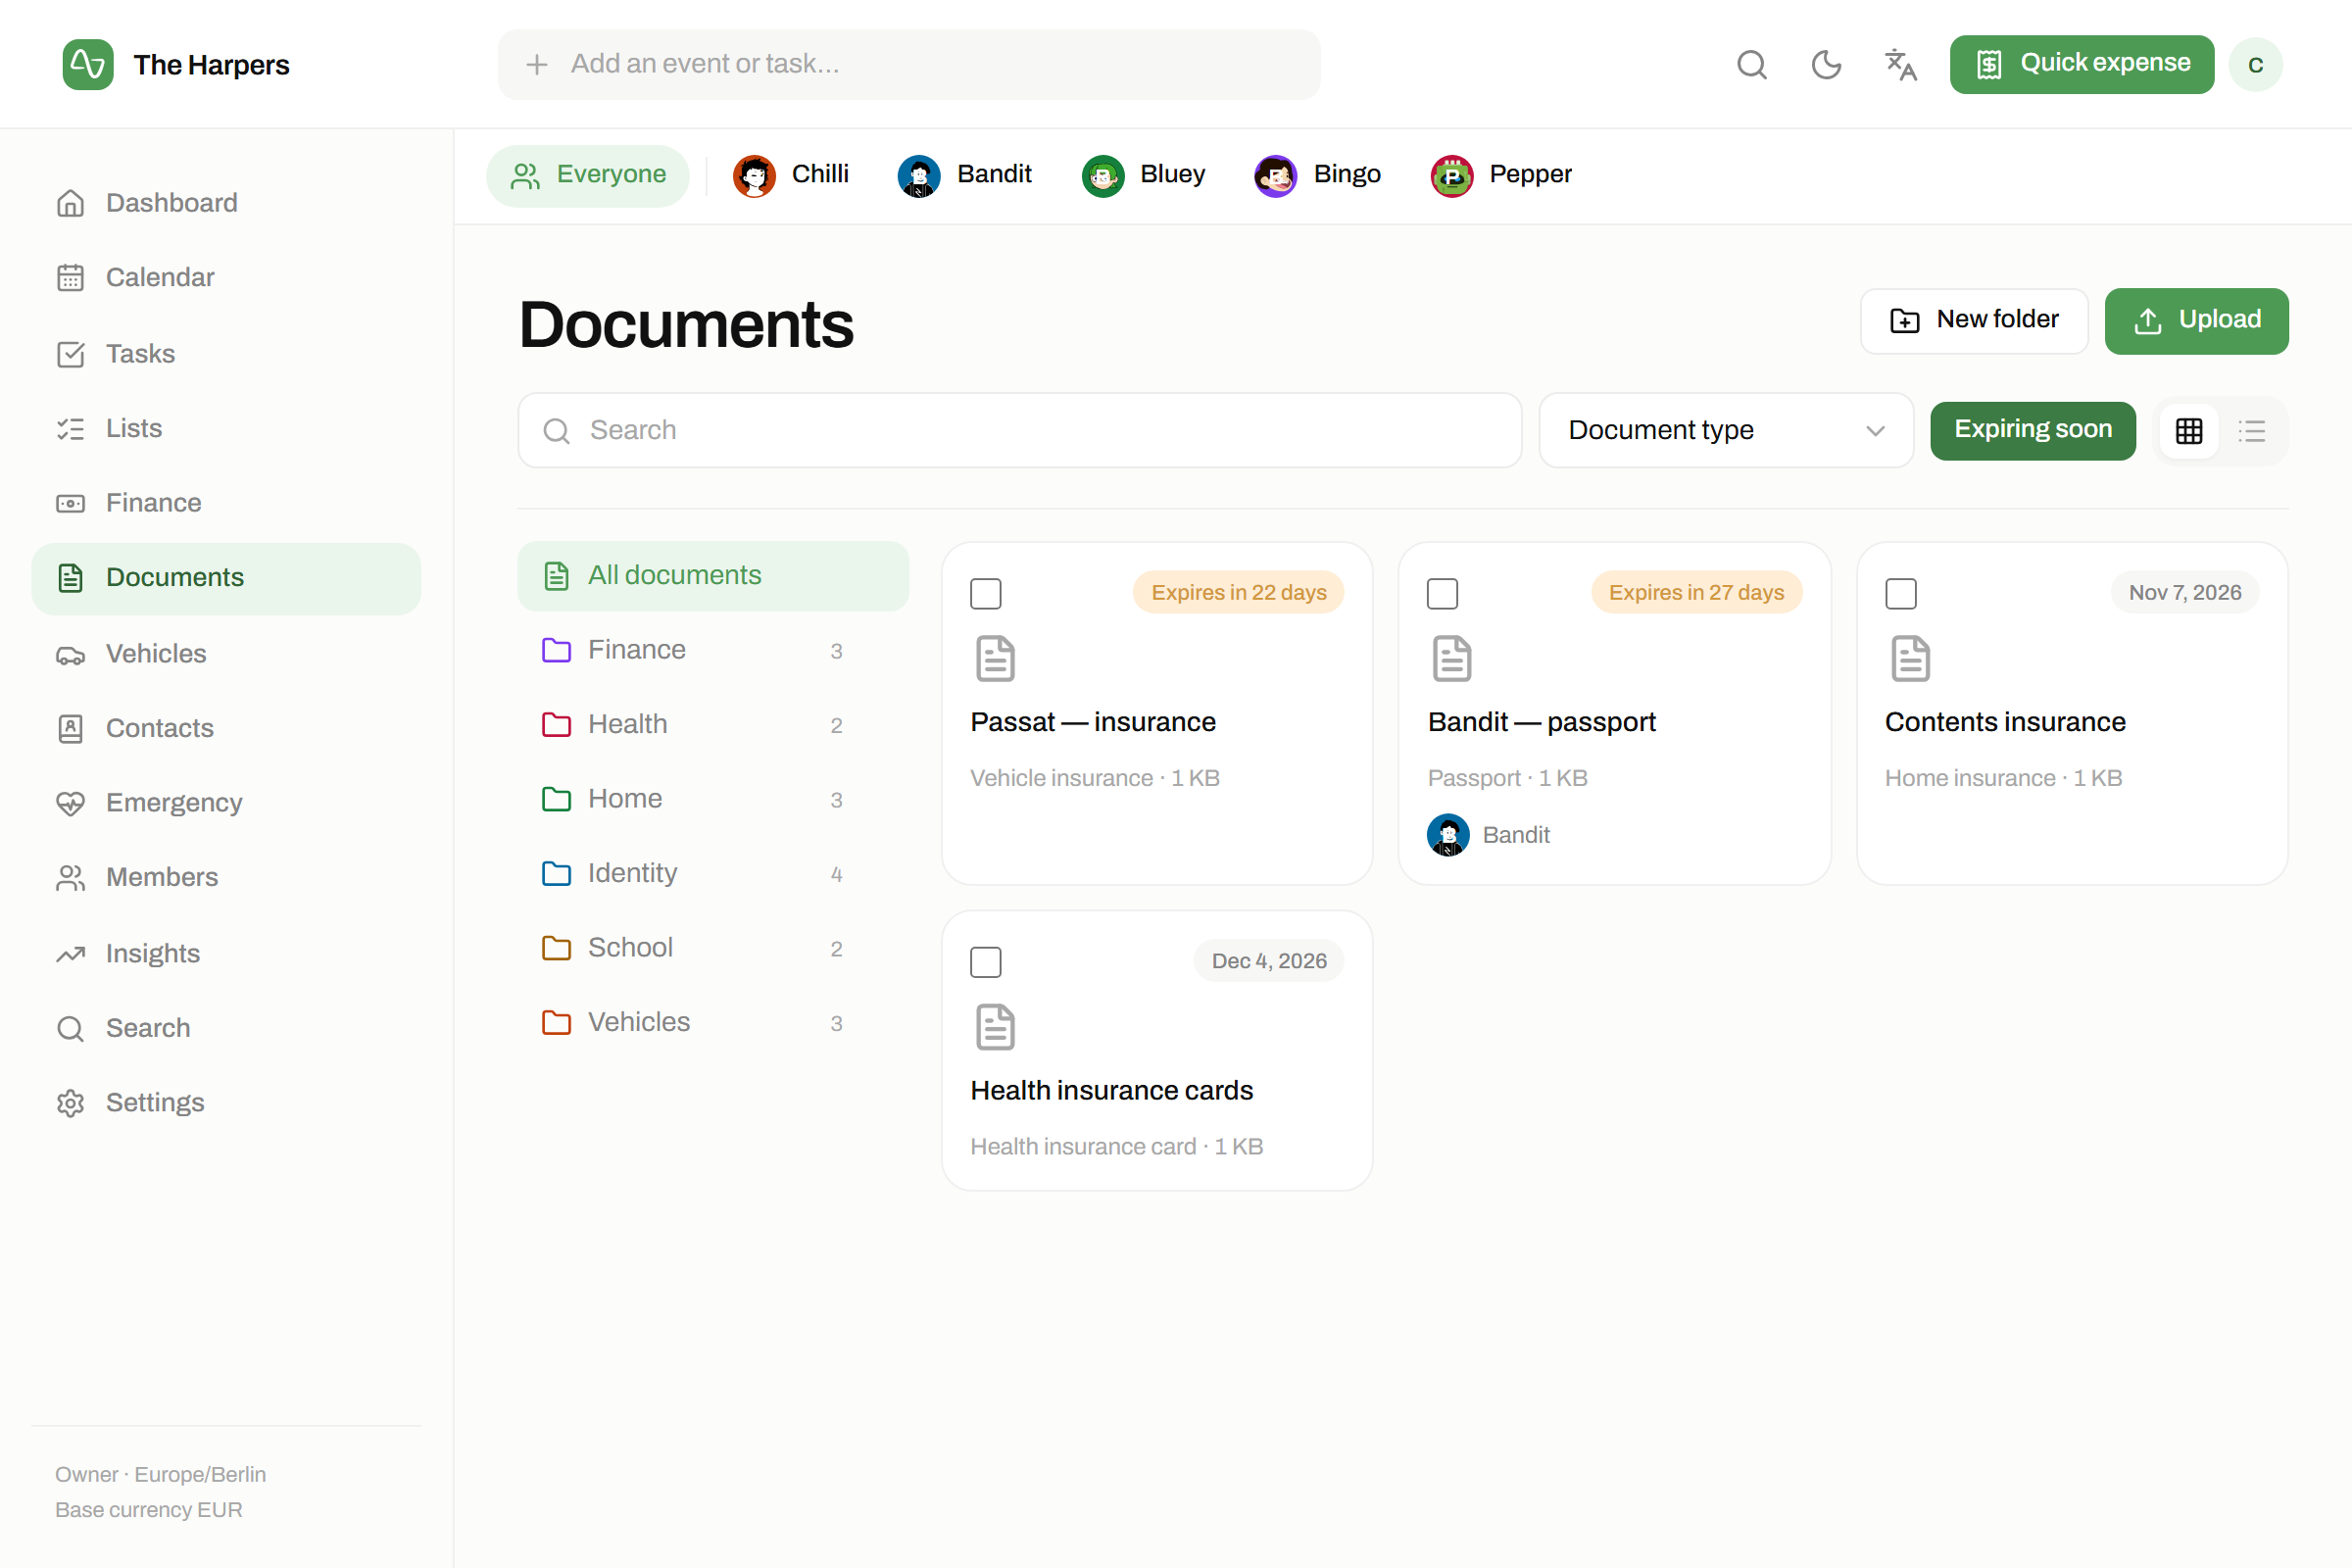
Task: Click file icon on Passat insurance card
Action: coord(995,659)
